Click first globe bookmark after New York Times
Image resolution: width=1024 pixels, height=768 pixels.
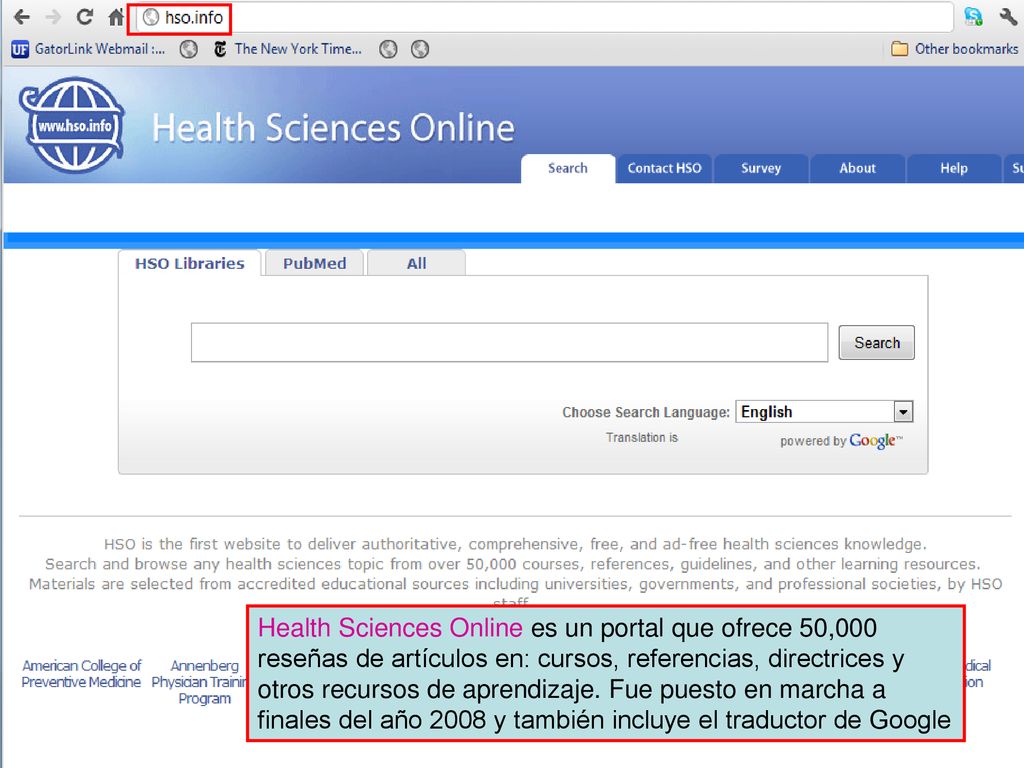pyautogui.click(x=389, y=49)
